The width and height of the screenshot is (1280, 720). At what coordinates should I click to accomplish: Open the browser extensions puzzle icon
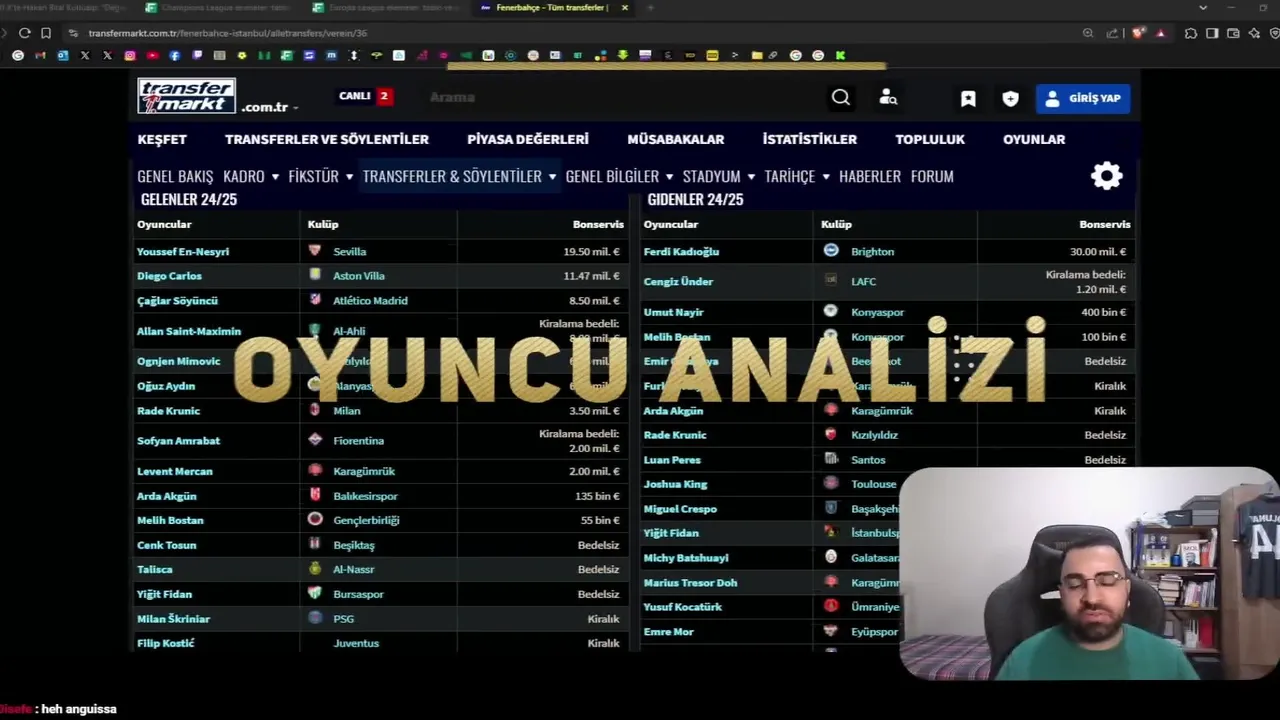[x=1191, y=33]
